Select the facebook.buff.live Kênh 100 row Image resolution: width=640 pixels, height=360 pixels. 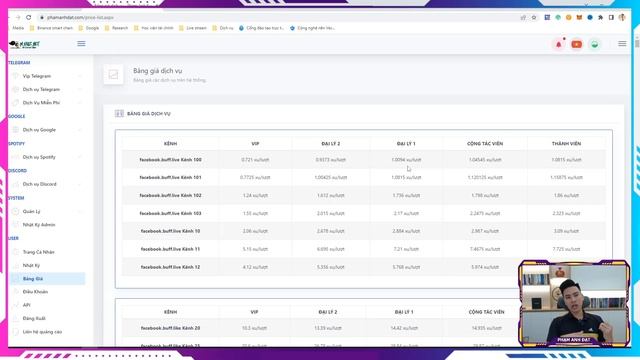pyautogui.click(x=364, y=160)
